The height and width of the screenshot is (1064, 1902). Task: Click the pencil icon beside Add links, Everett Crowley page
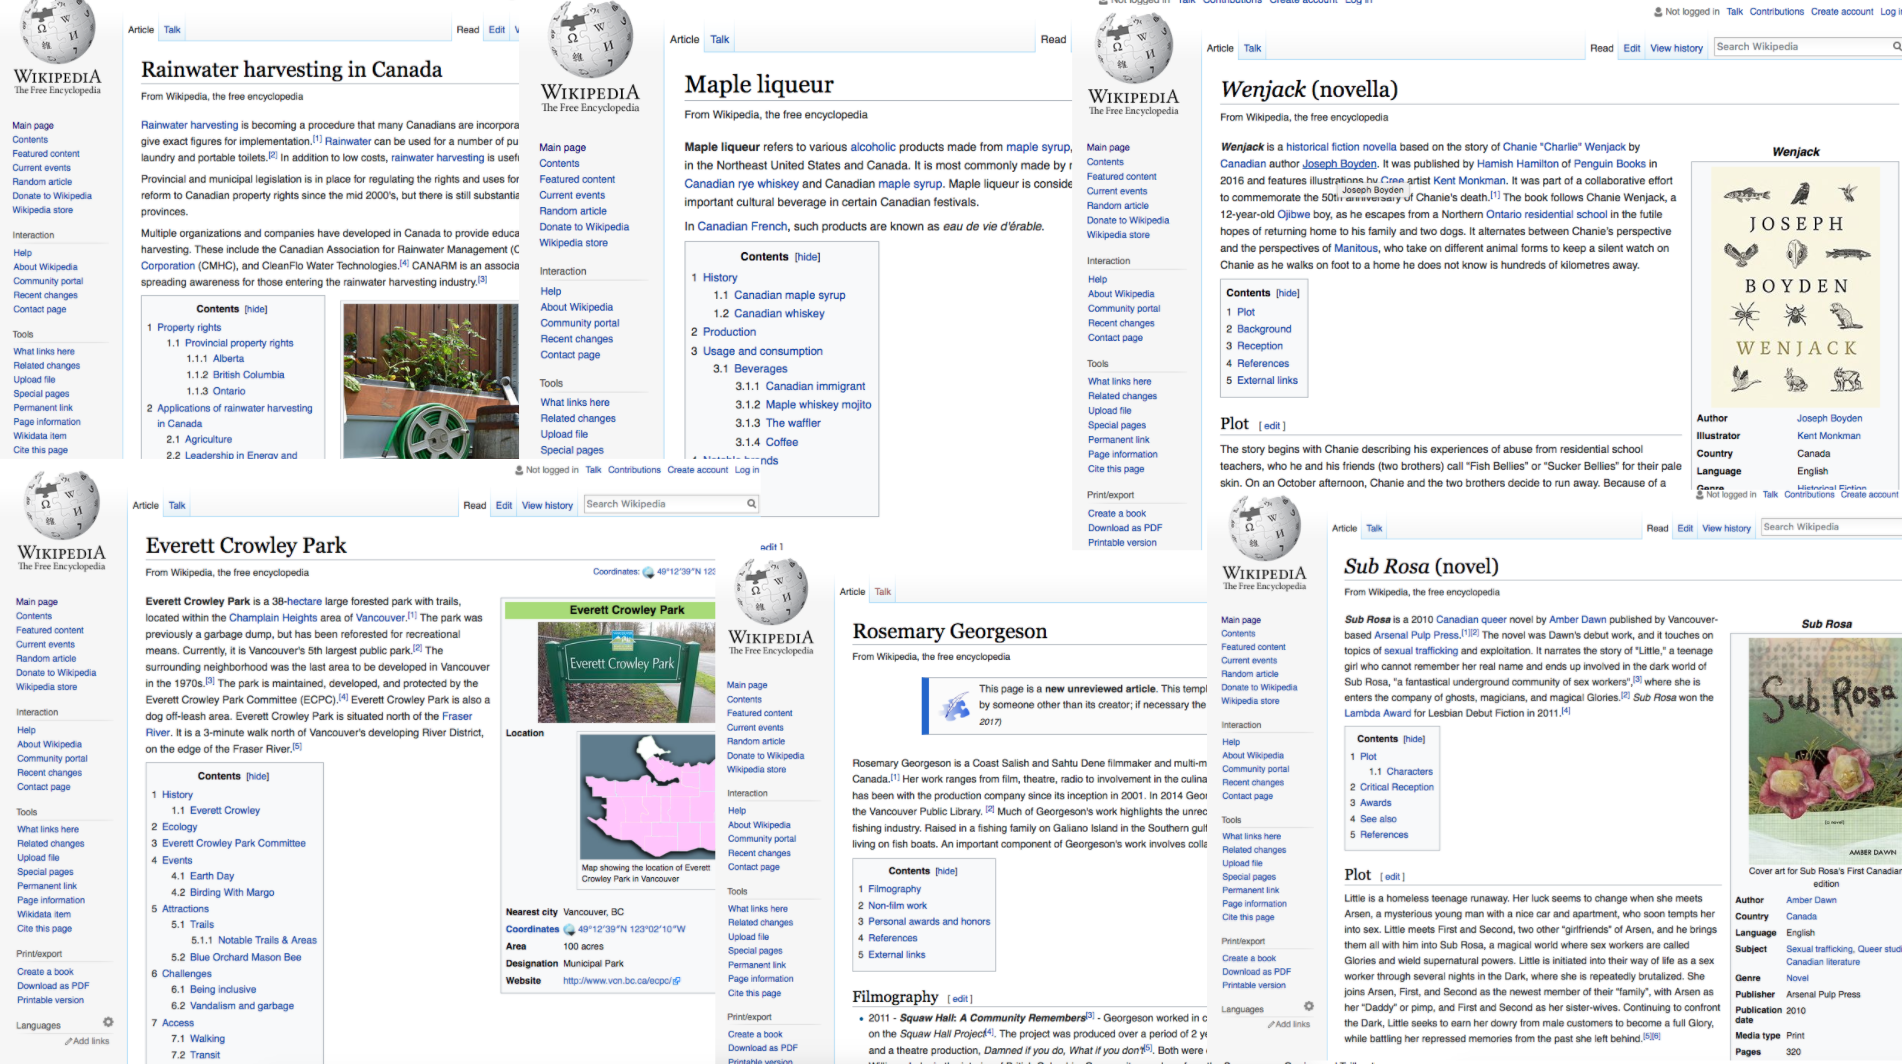[x=69, y=1041]
